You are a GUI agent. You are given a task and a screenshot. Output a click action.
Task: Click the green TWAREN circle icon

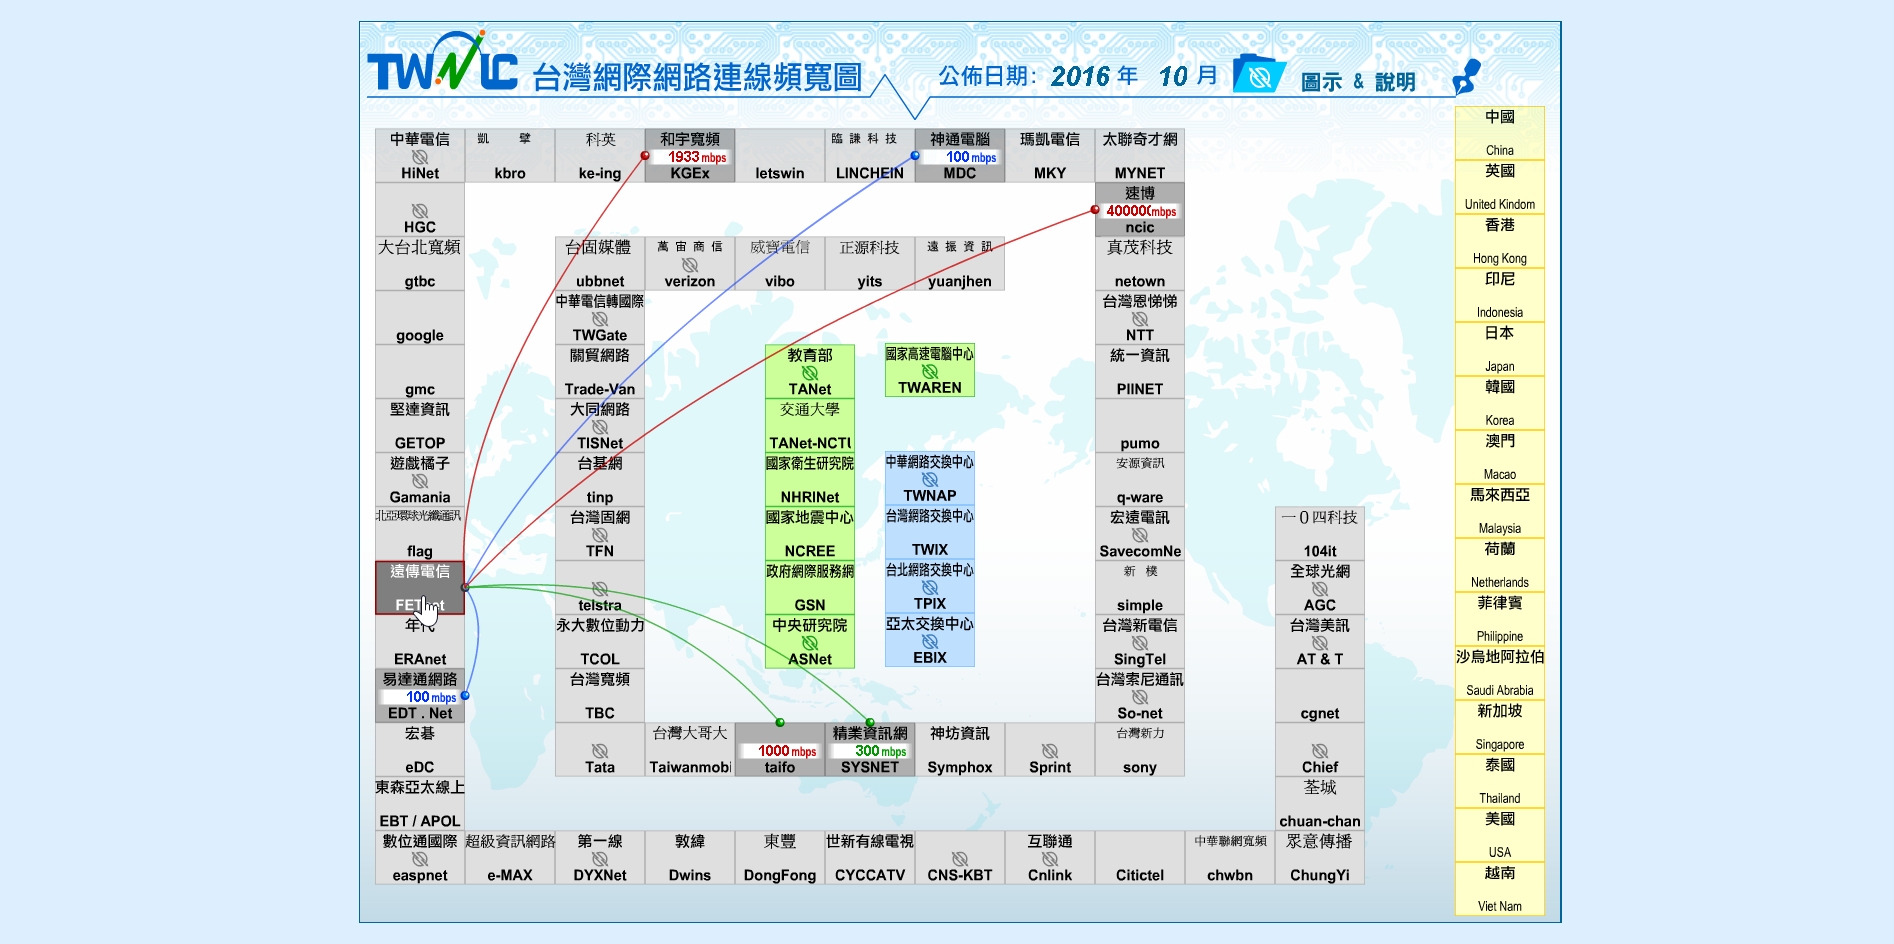(930, 371)
